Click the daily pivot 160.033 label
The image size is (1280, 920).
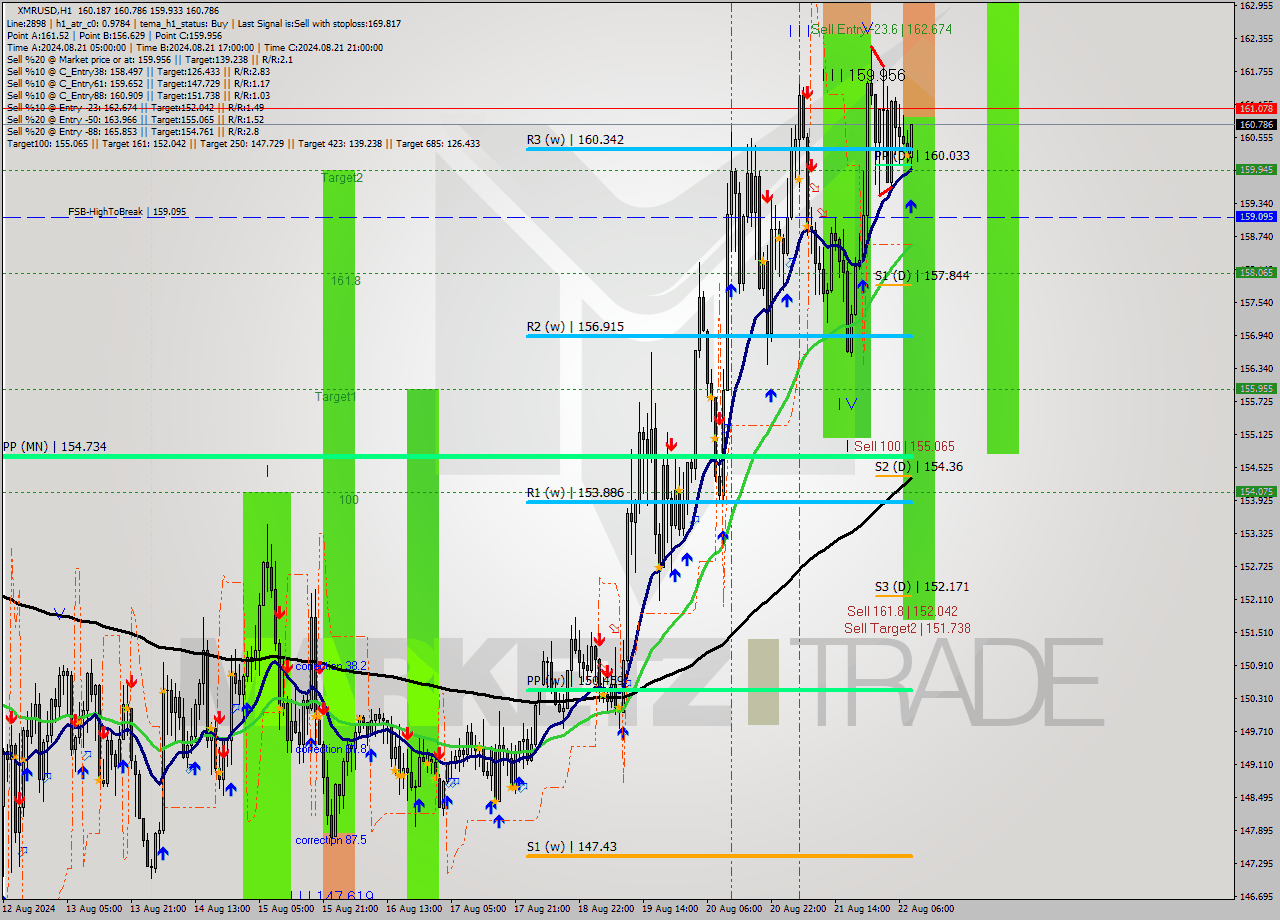click(x=921, y=156)
